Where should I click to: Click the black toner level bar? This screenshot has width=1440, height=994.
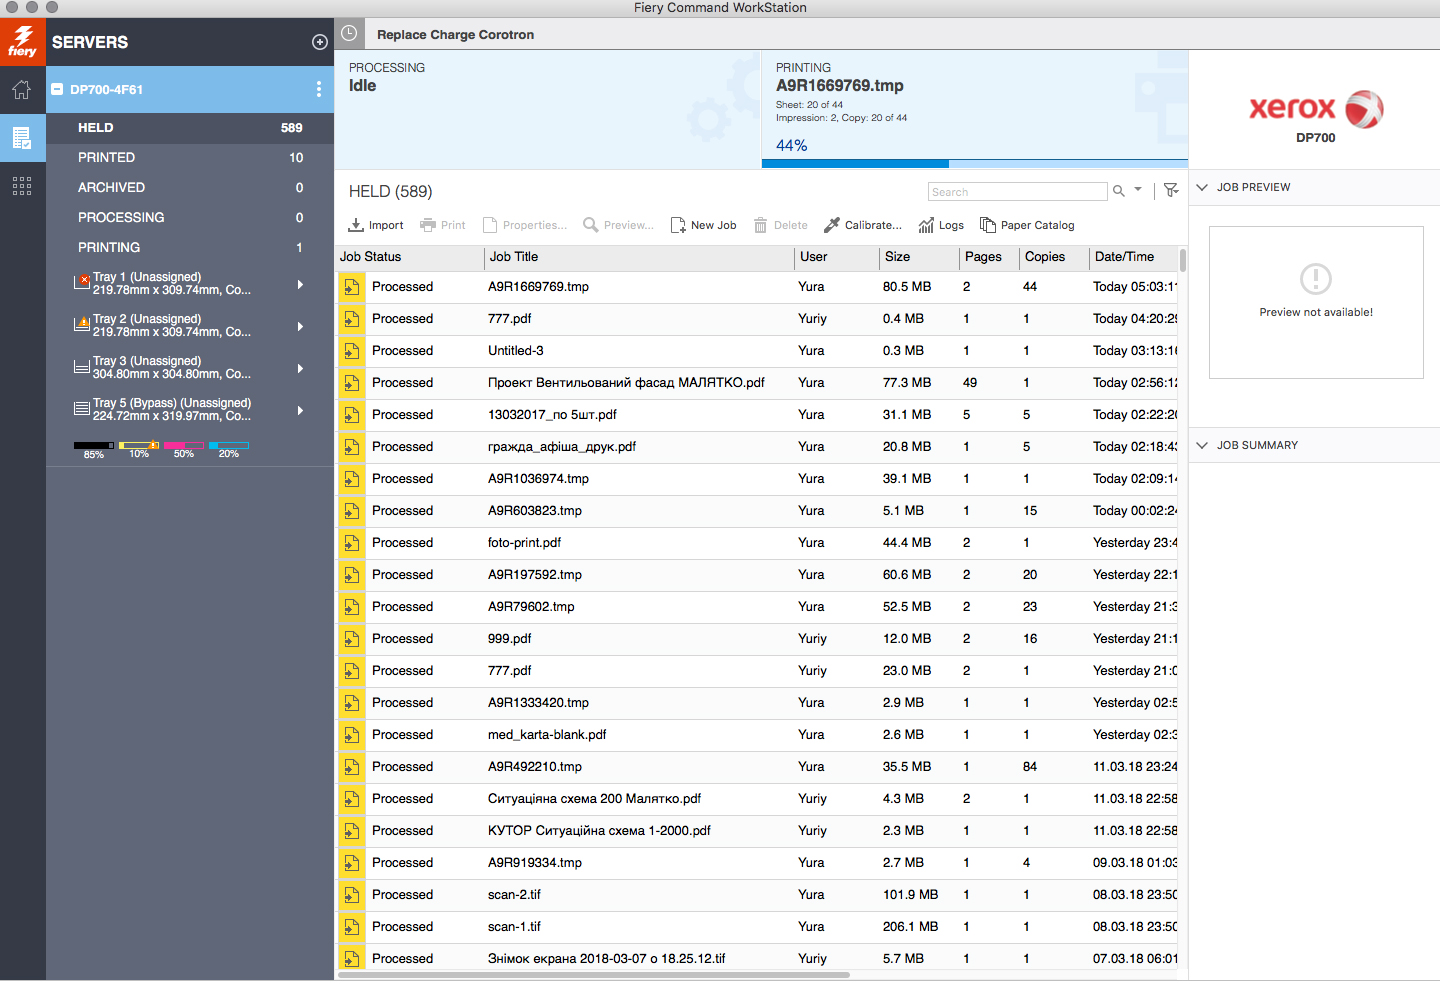[x=94, y=445]
